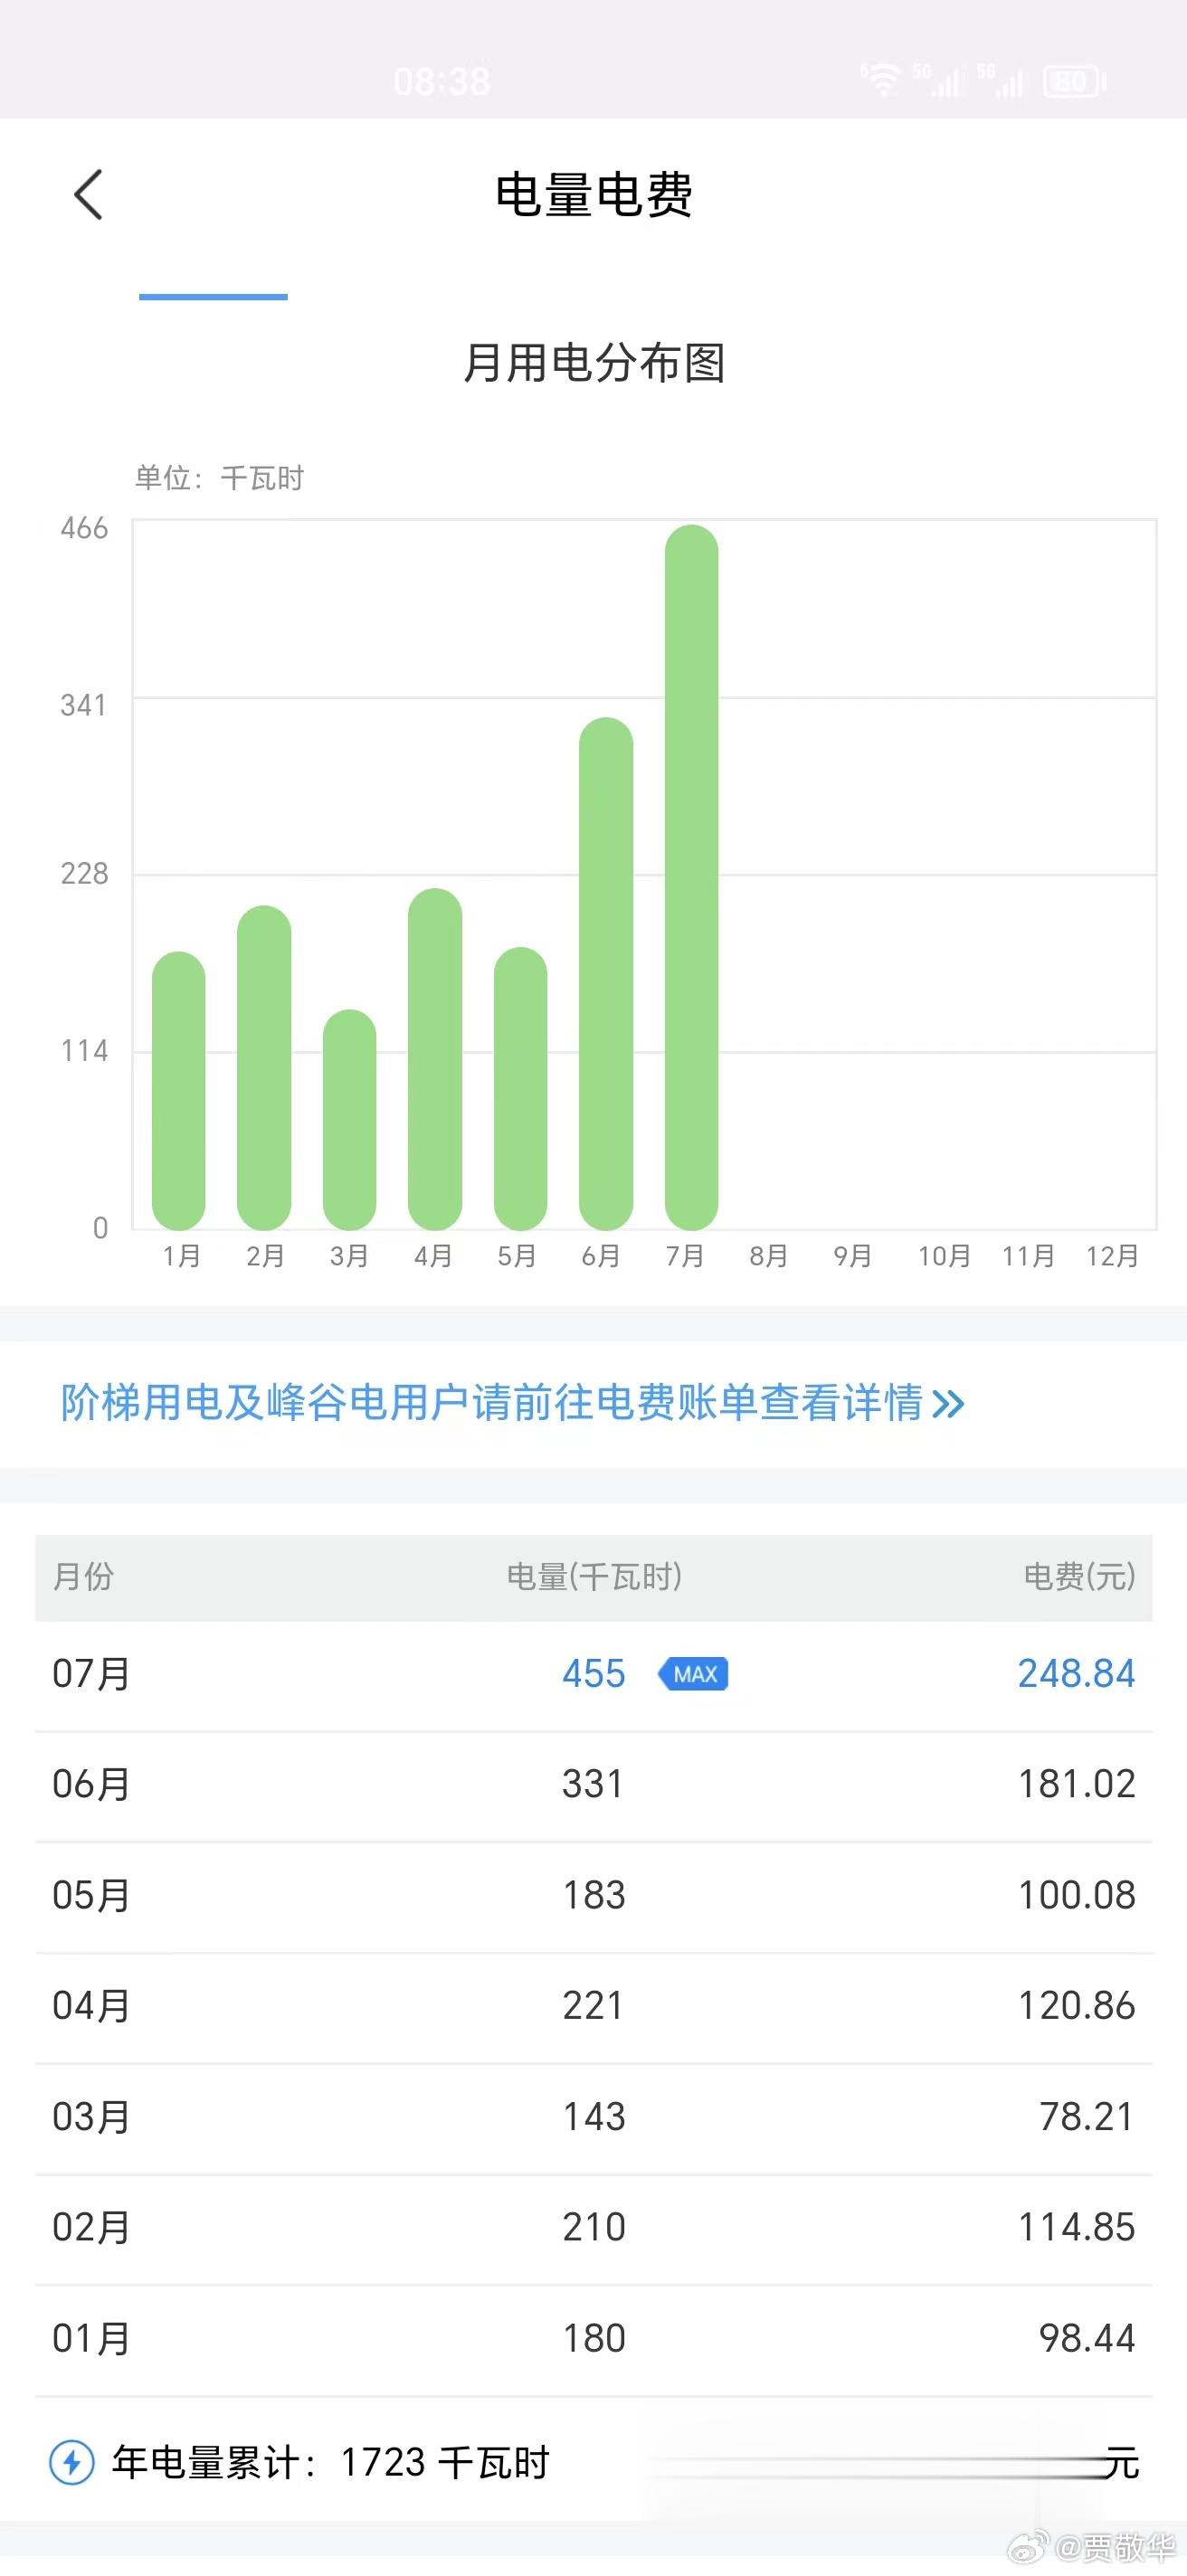Tap the 1月 bar in the chart
This screenshot has height=2576, width=1187.
click(x=179, y=1090)
